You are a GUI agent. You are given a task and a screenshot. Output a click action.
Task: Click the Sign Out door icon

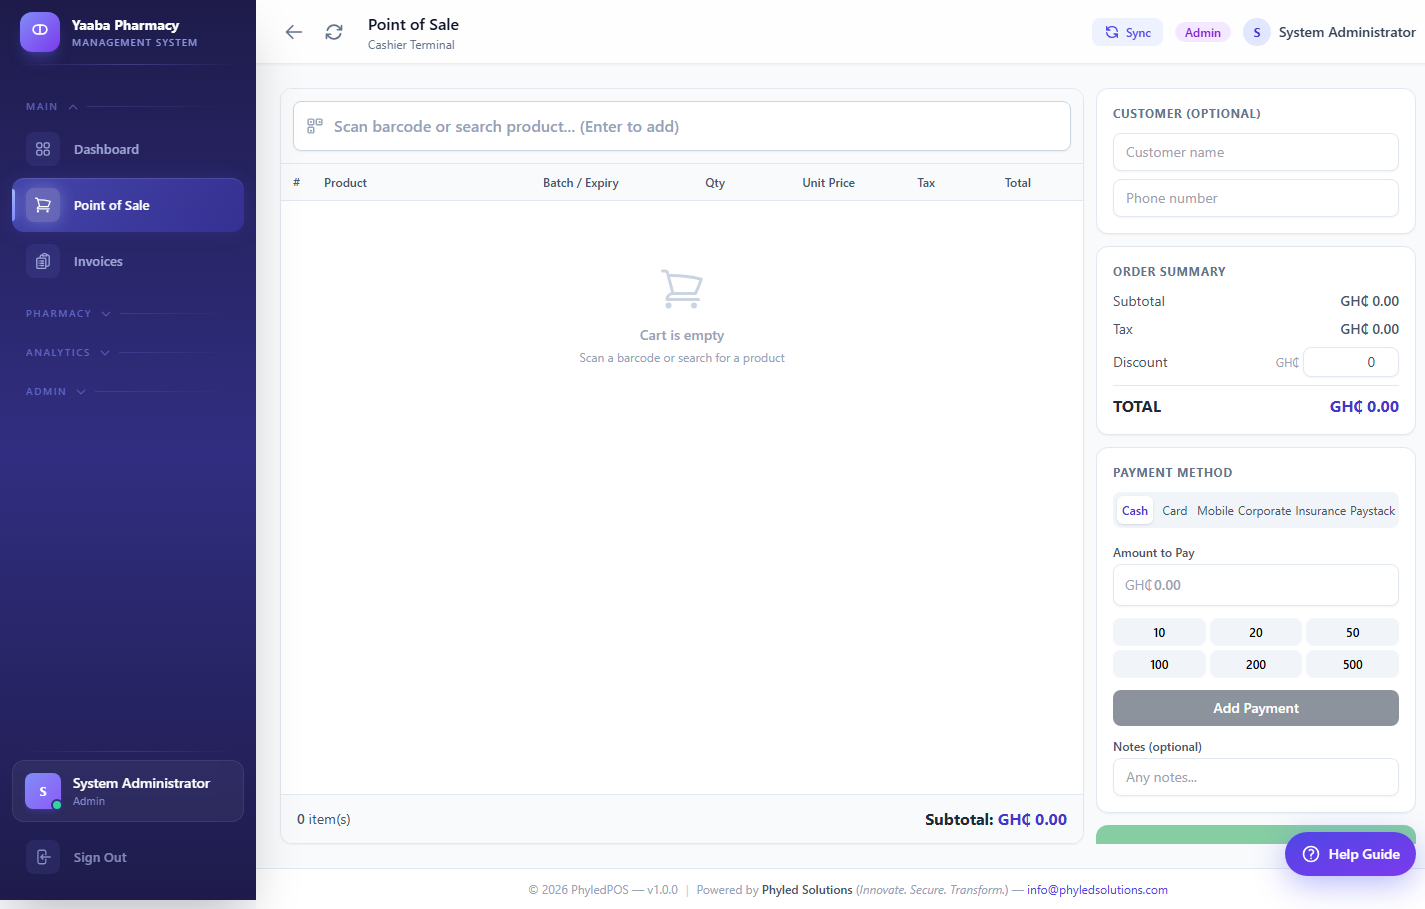click(43, 857)
